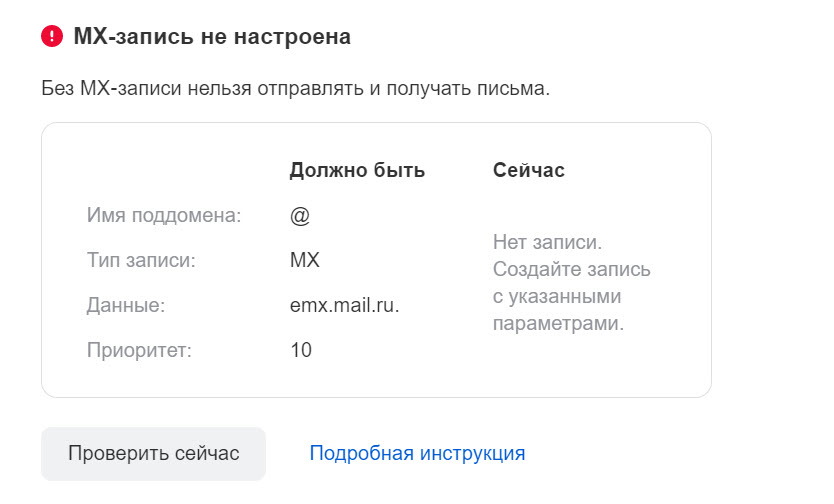
Task: Click the 'Нет записи.' status text
Action: click(547, 242)
